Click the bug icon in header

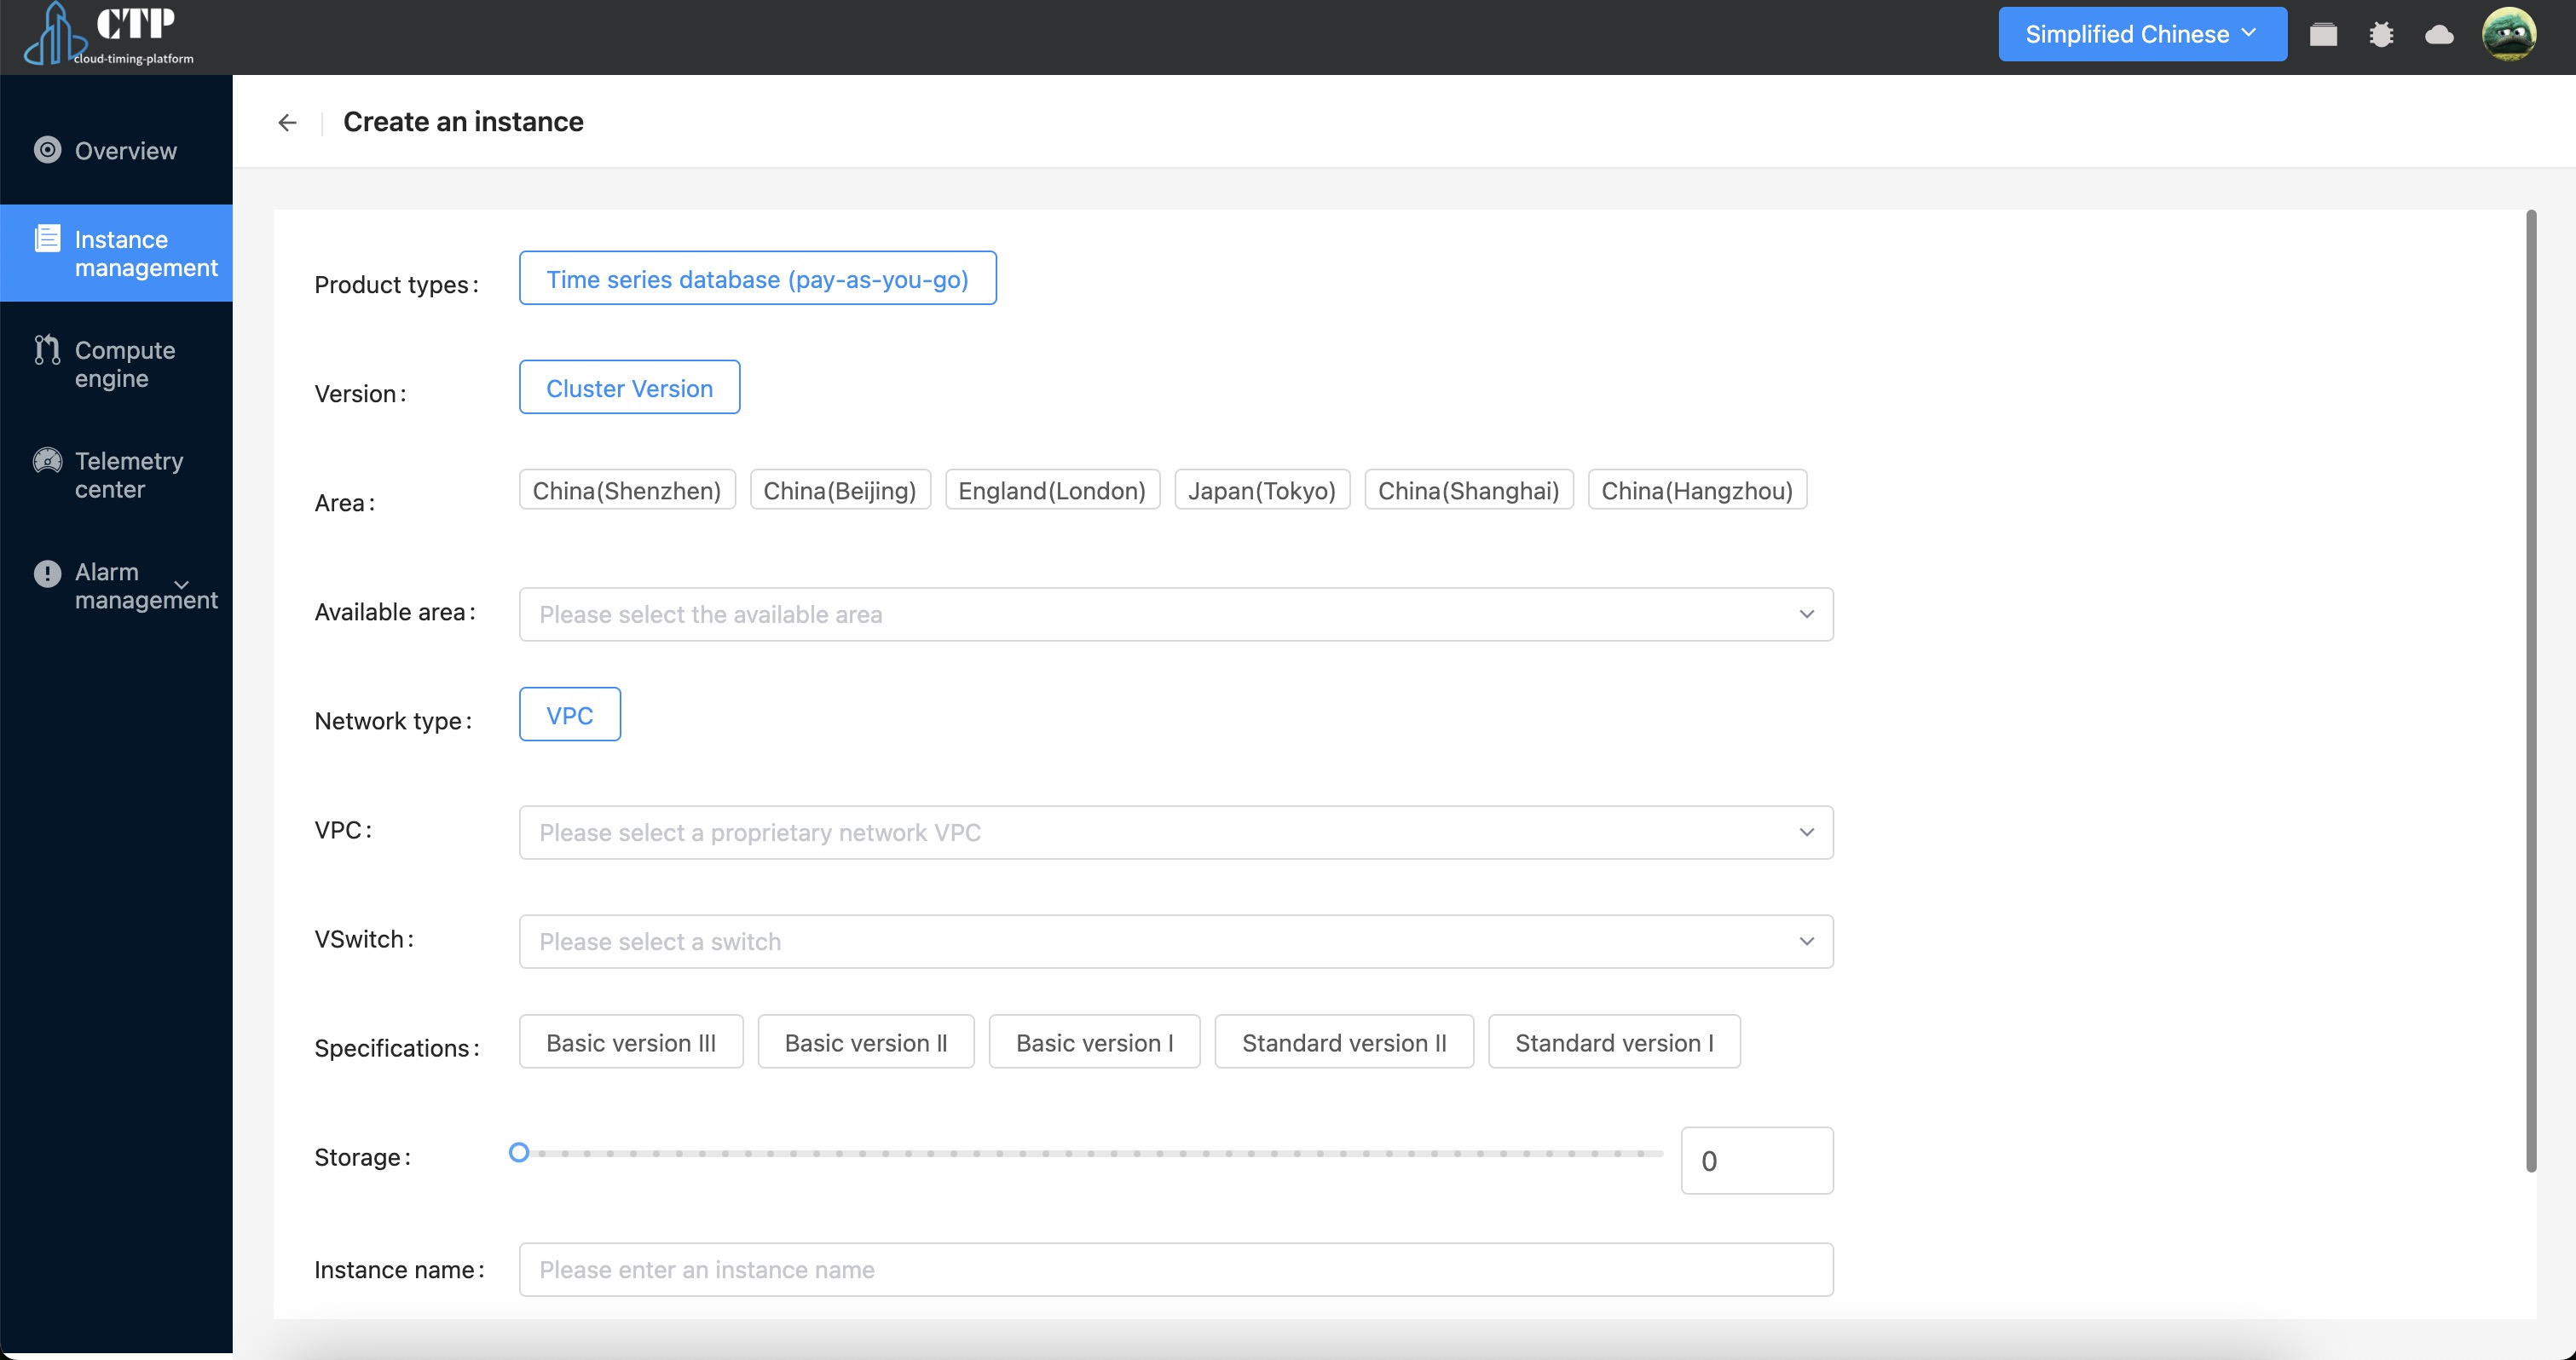coord(2381,35)
